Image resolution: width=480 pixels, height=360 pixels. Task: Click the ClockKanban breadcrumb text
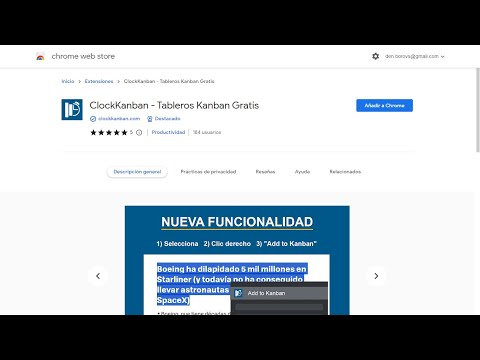point(169,81)
